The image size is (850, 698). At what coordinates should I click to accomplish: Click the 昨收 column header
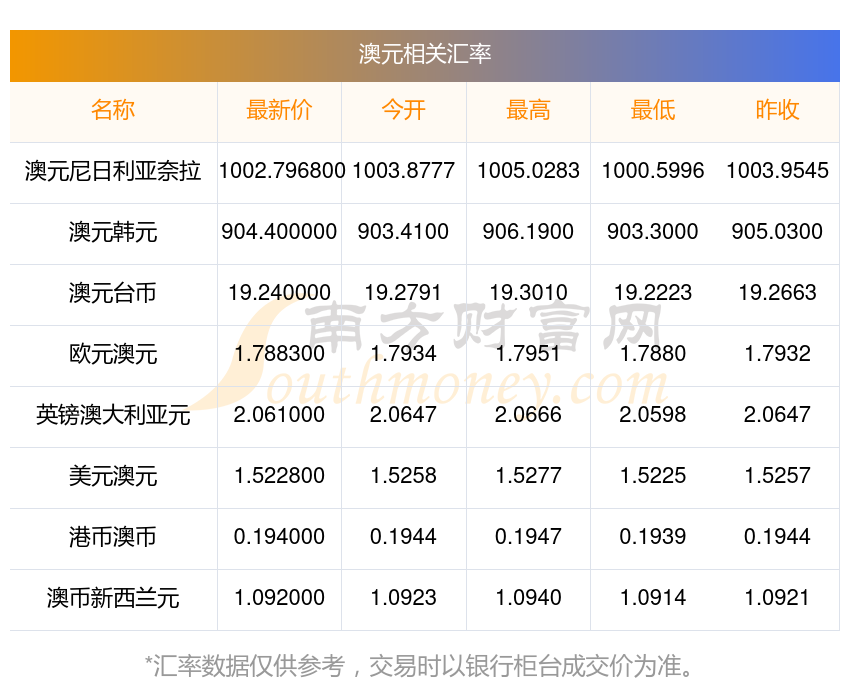(x=777, y=110)
